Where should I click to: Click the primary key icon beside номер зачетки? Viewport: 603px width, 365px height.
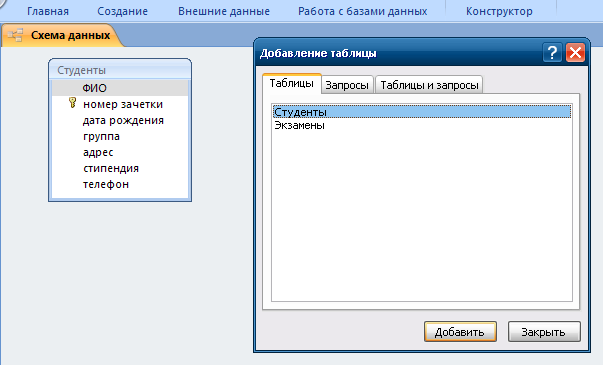pos(72,103)
